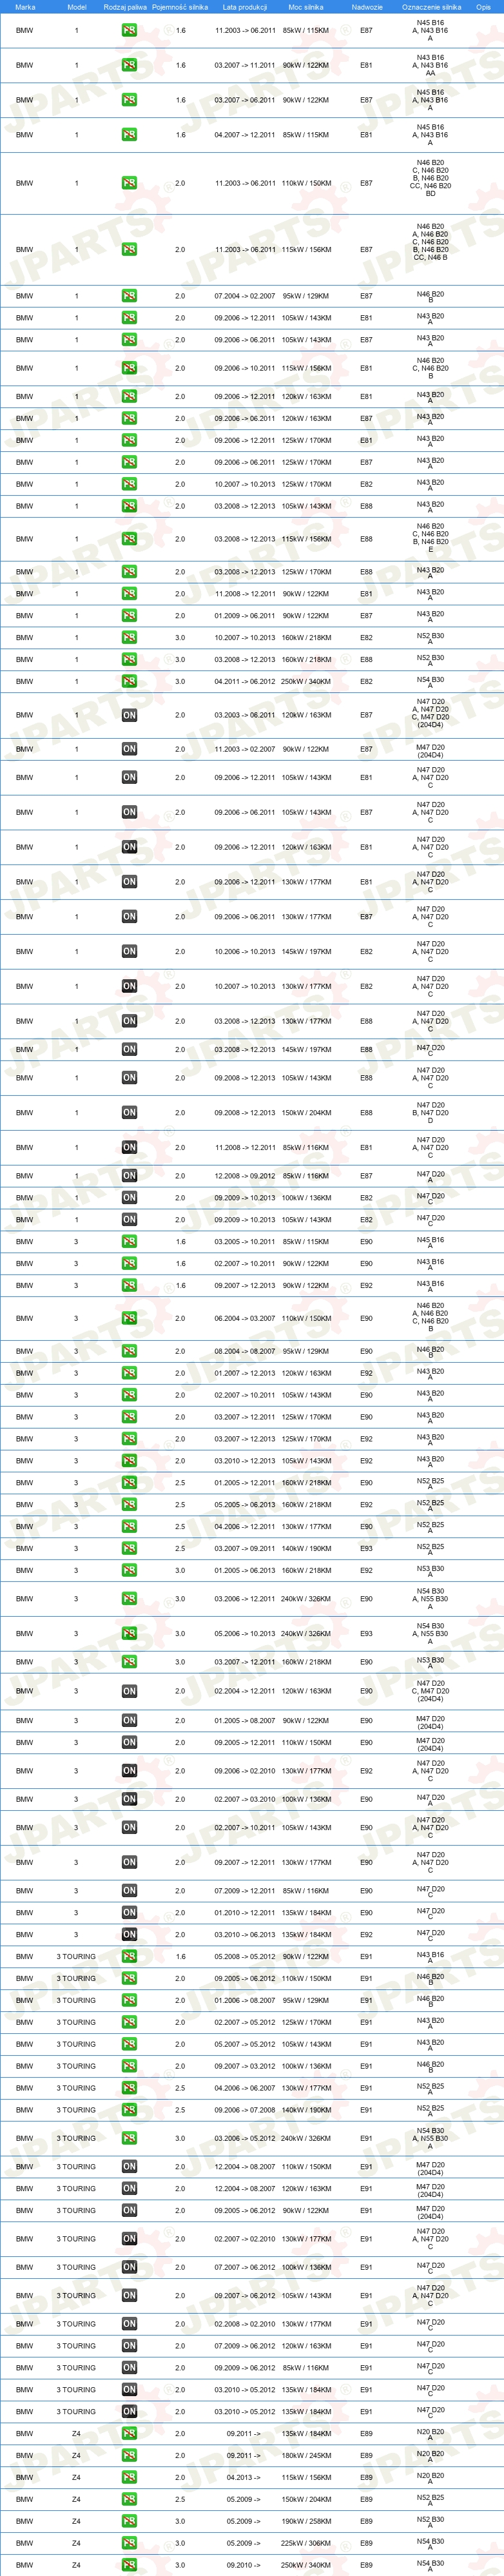The height and width of the screenshot is (2576, 504).
Task: Click the E93 body cell in the 05.2006 -> 10.2013 row
Action: 367,1634
